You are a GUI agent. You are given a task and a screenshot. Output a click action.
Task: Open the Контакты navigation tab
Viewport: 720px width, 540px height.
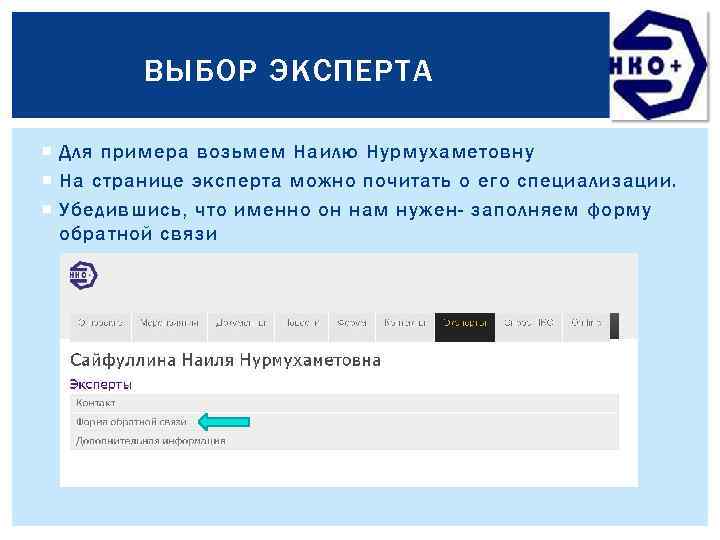point(405,326)
